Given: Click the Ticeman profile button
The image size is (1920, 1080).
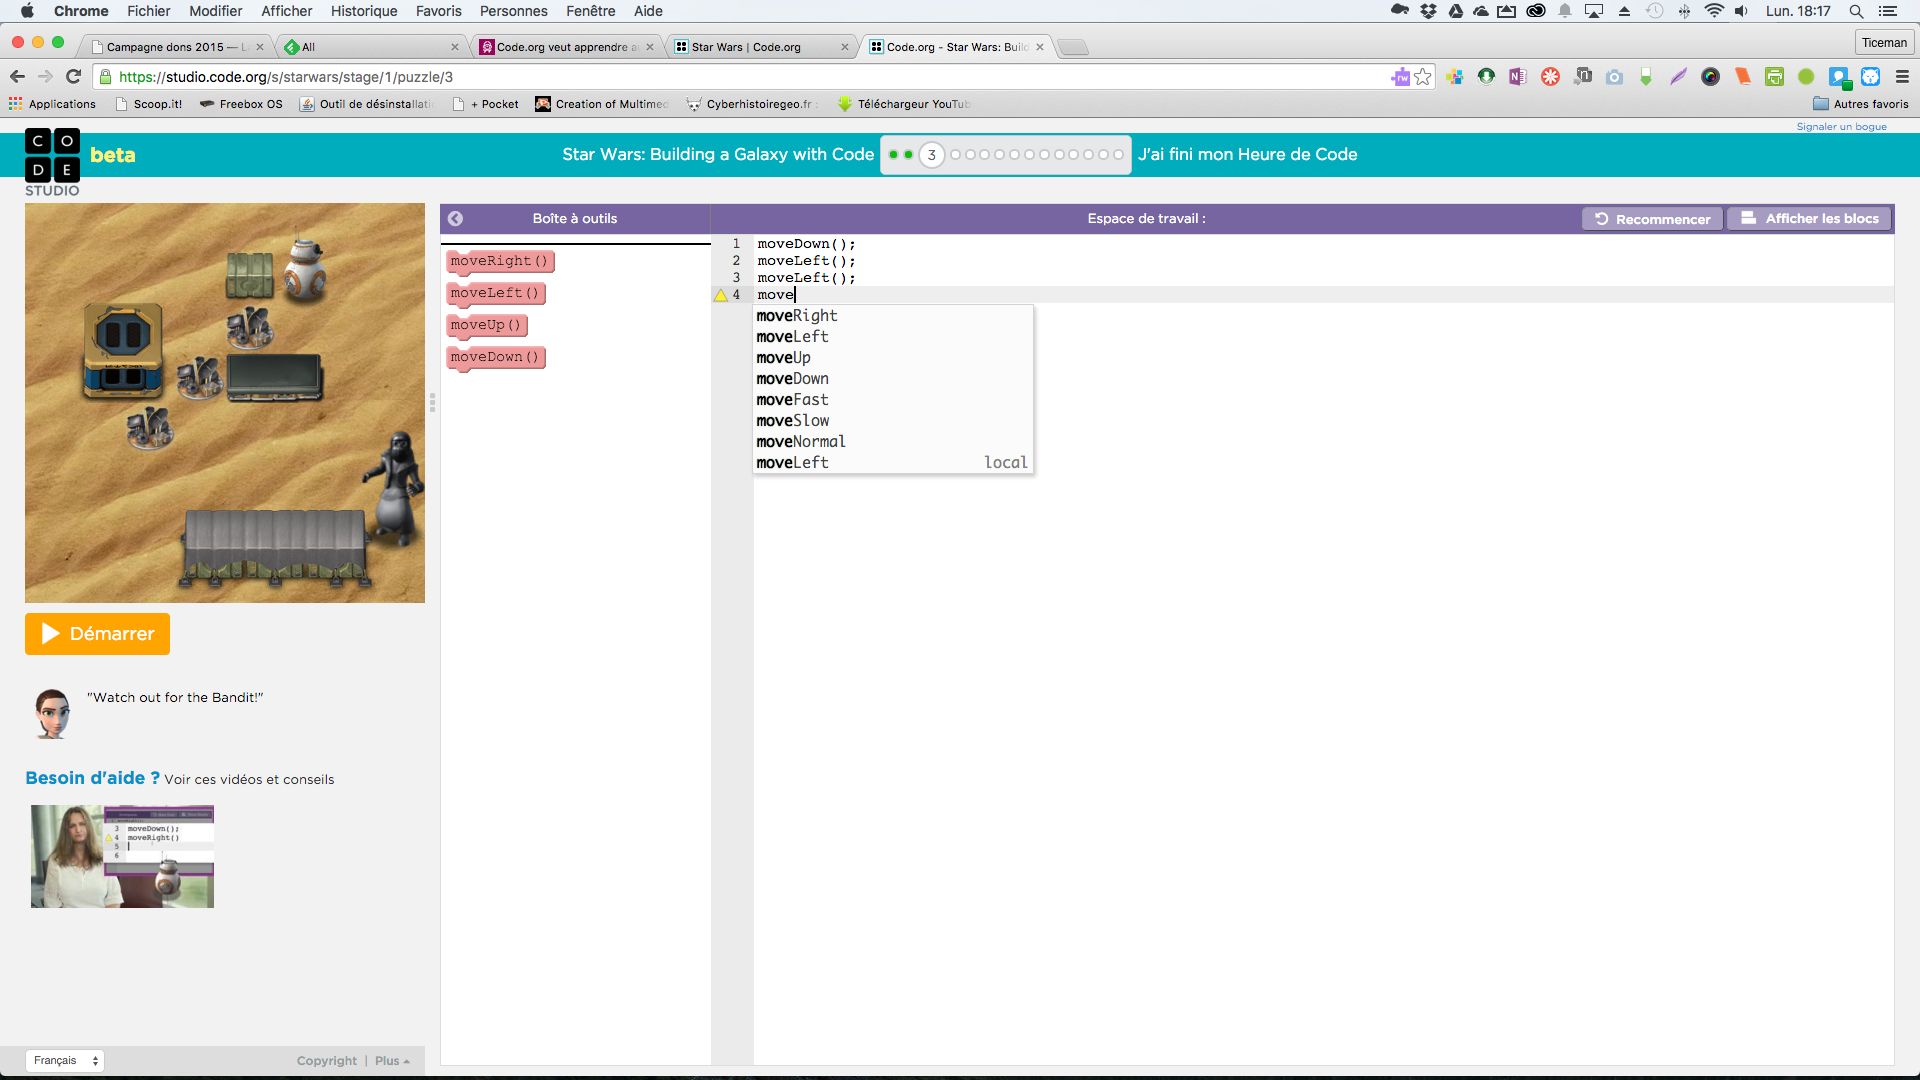Looking at the screenshot, I should tap(1884, 43).
